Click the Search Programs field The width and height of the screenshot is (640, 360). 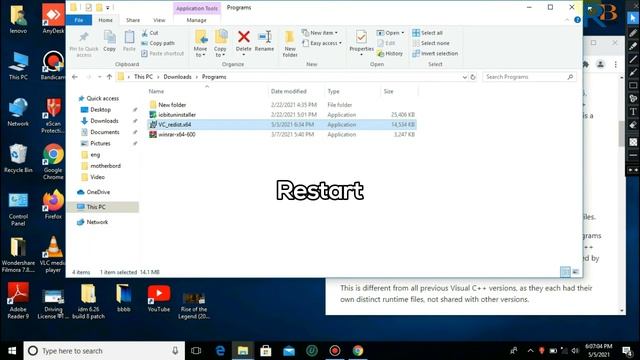coord(529,77)
